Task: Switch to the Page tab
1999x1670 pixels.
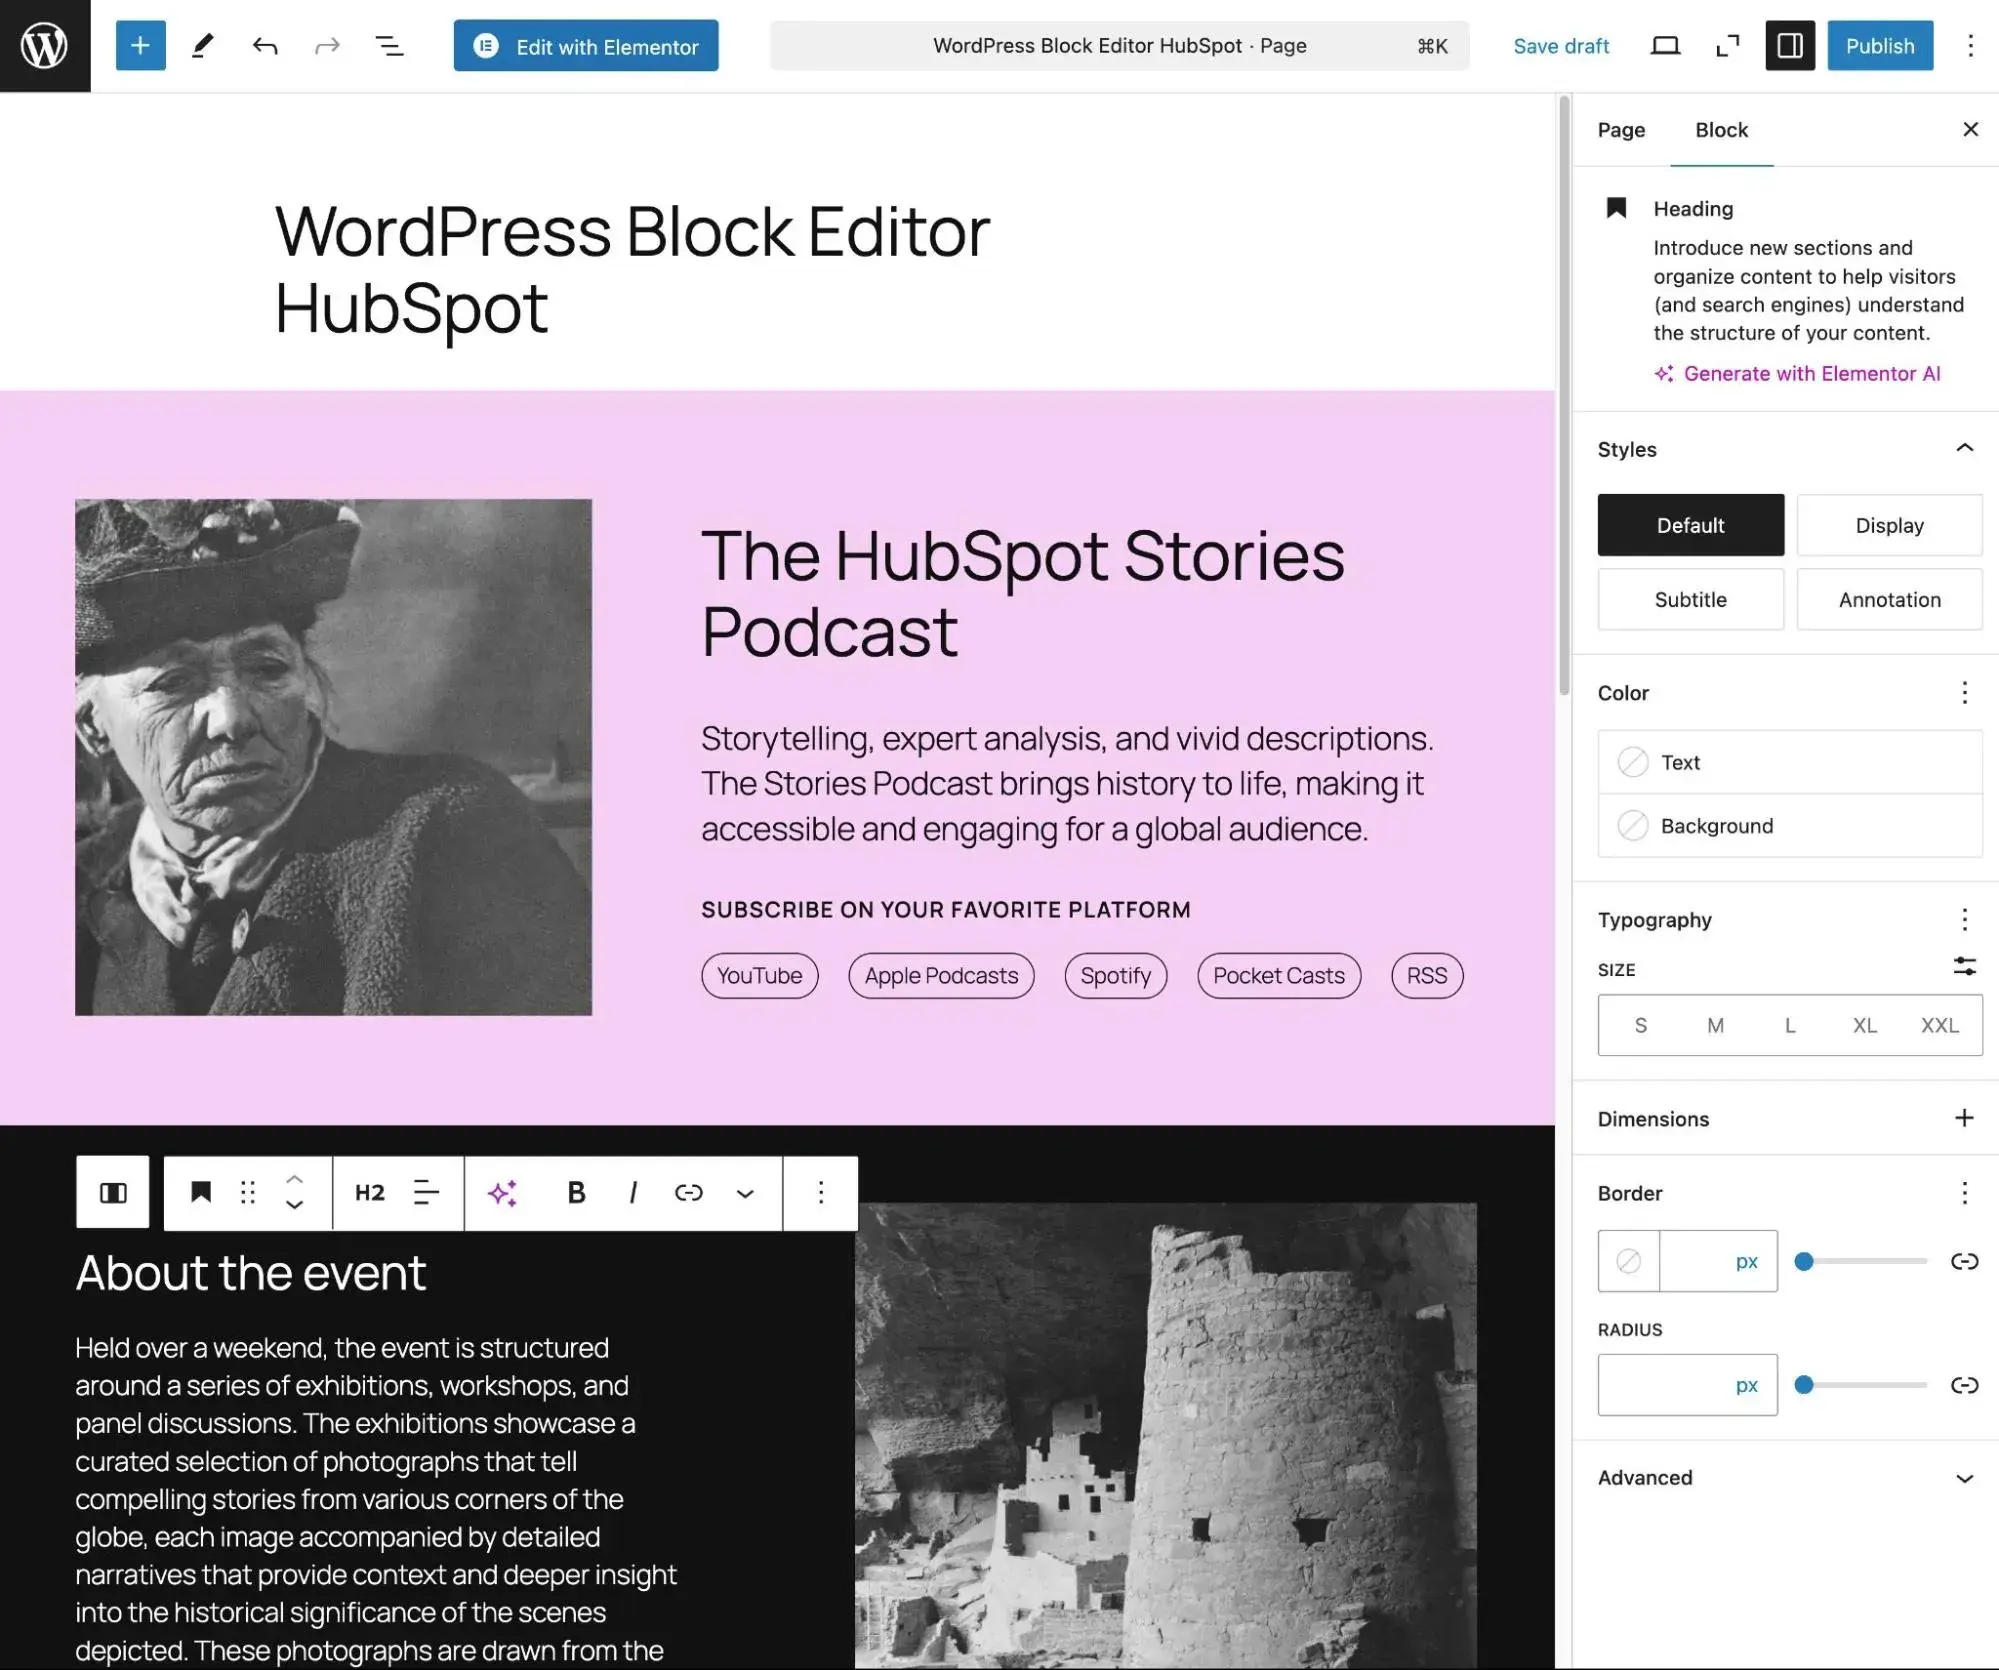Action: (1621, 130)
